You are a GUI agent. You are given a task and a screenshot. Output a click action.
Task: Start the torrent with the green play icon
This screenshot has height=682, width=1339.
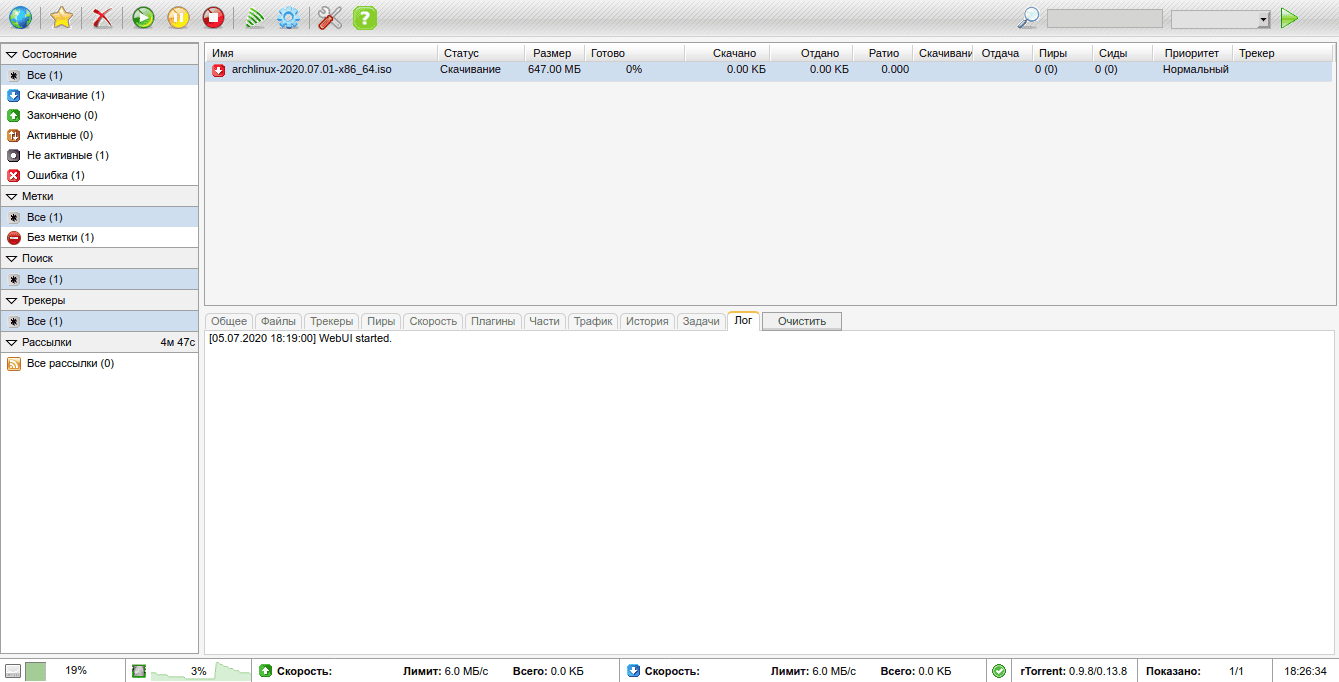click(143, 17)
